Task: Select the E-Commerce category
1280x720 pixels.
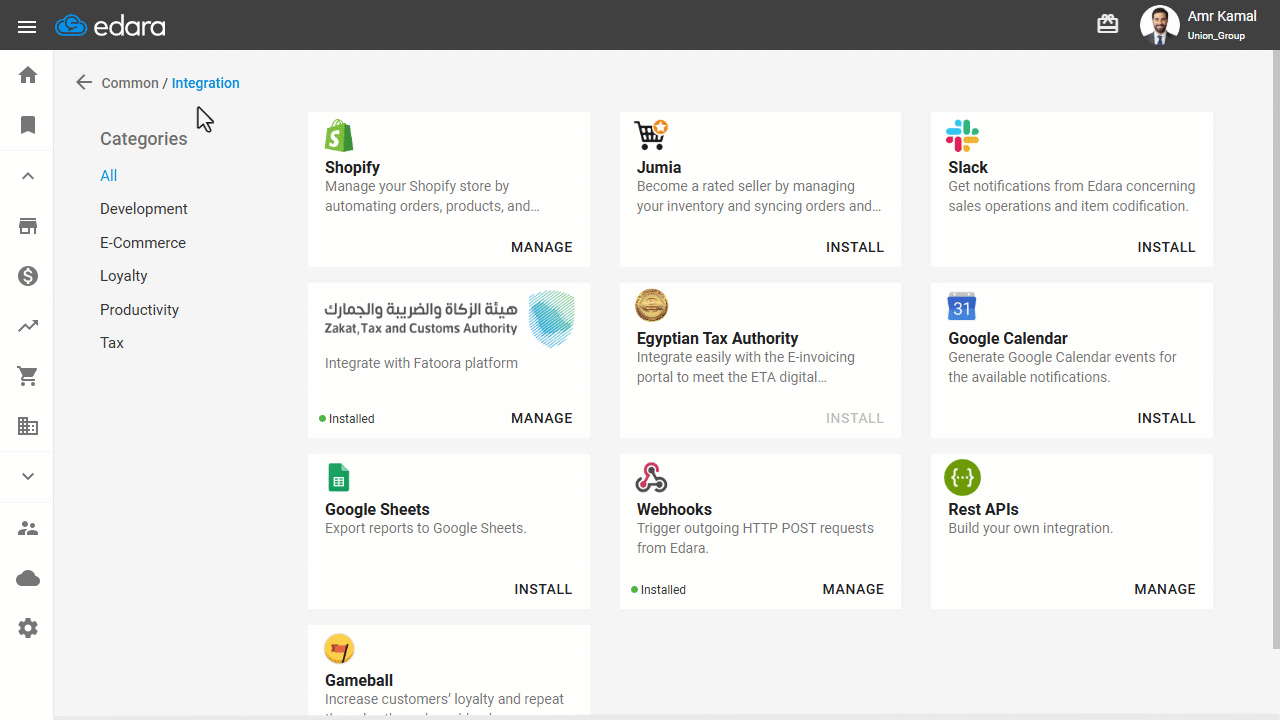Action: click(143, 243)
